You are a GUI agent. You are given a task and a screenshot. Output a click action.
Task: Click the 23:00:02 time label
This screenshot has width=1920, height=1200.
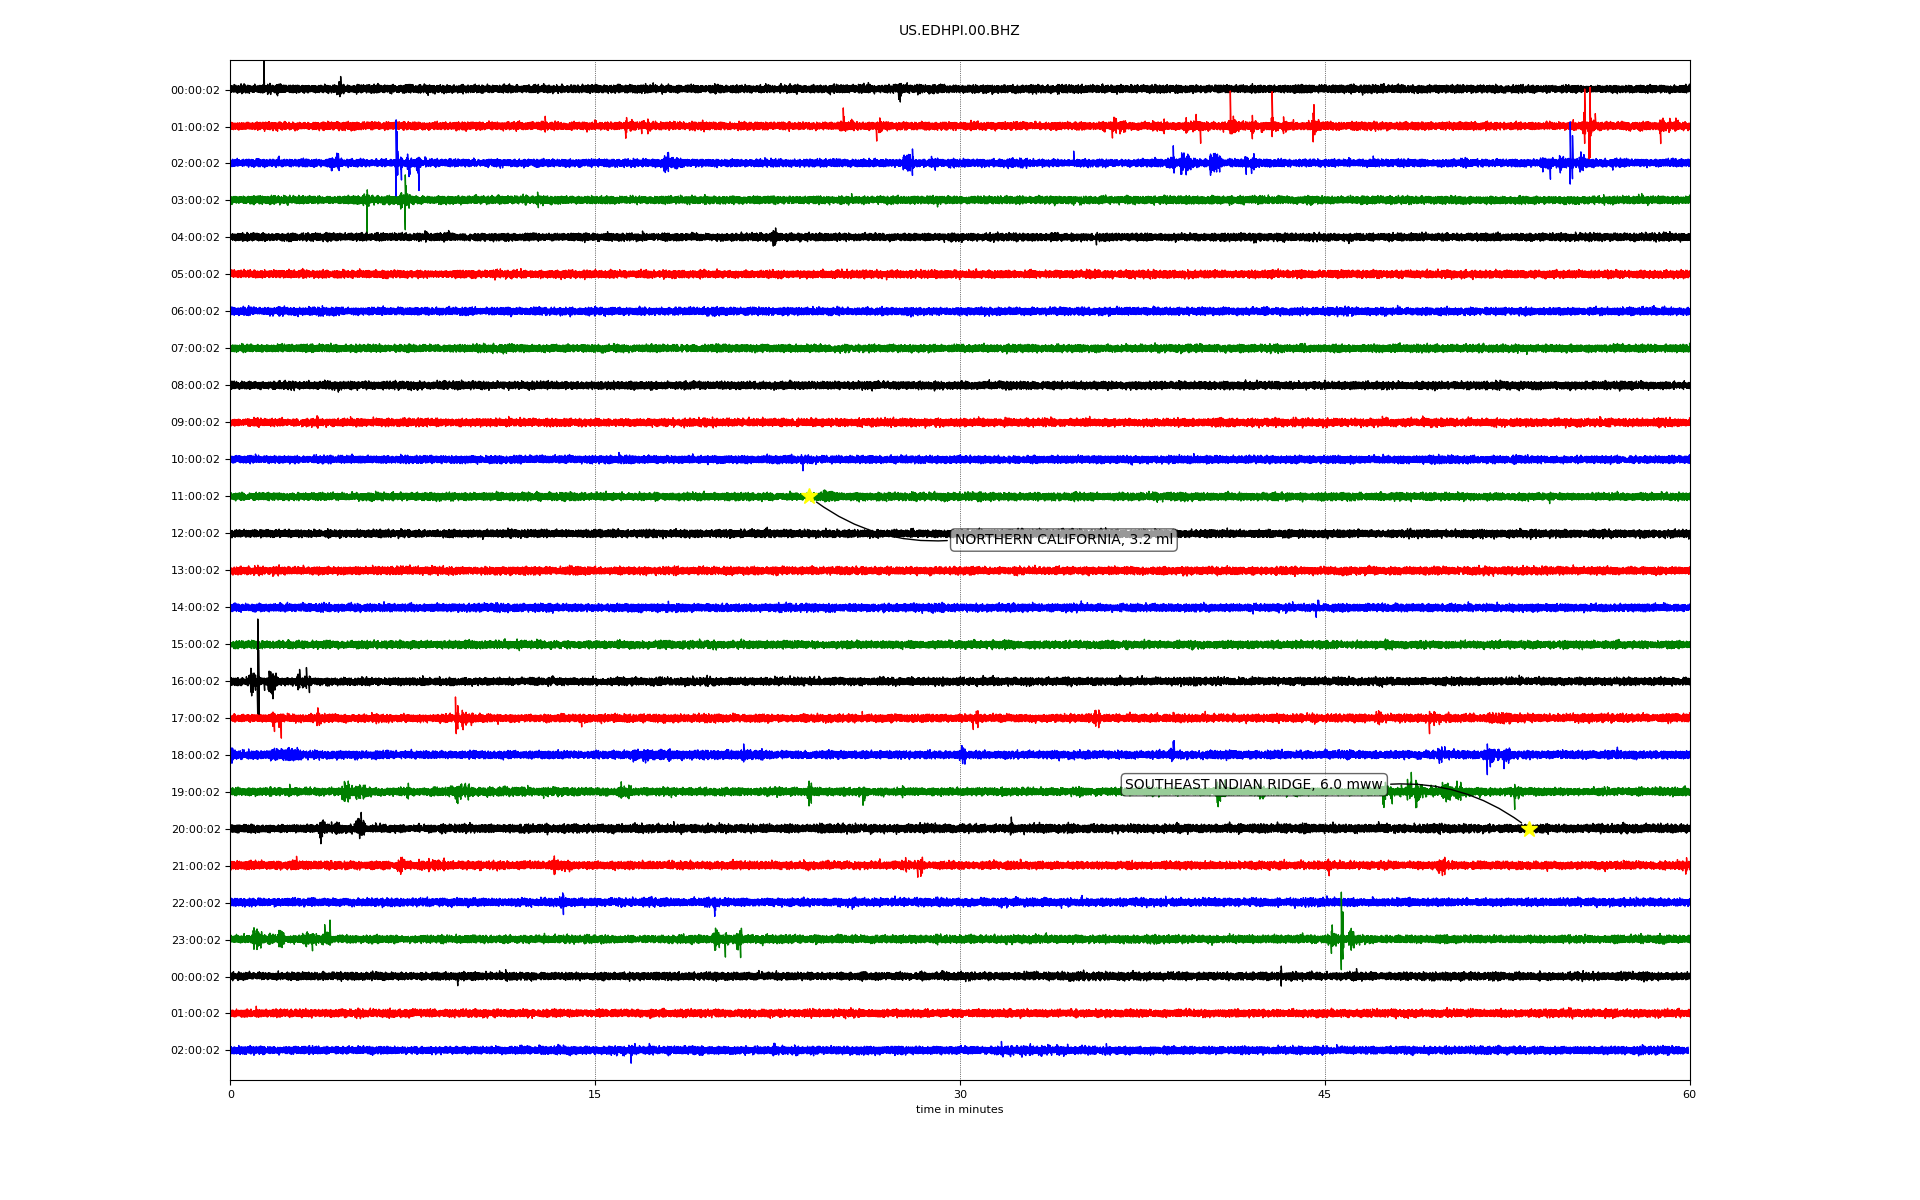[x=195, y=941]
